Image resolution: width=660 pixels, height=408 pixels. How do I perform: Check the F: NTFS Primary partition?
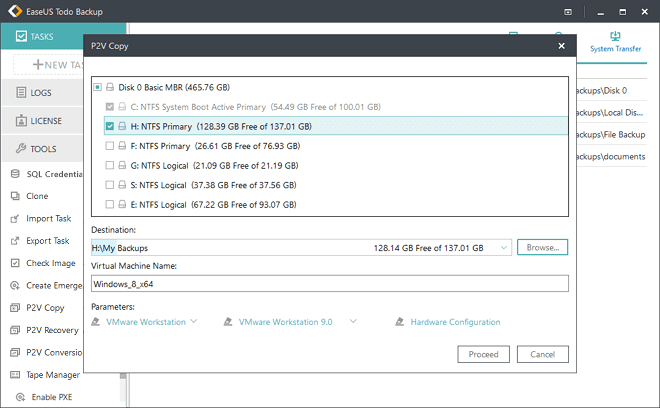click(110, 146)
